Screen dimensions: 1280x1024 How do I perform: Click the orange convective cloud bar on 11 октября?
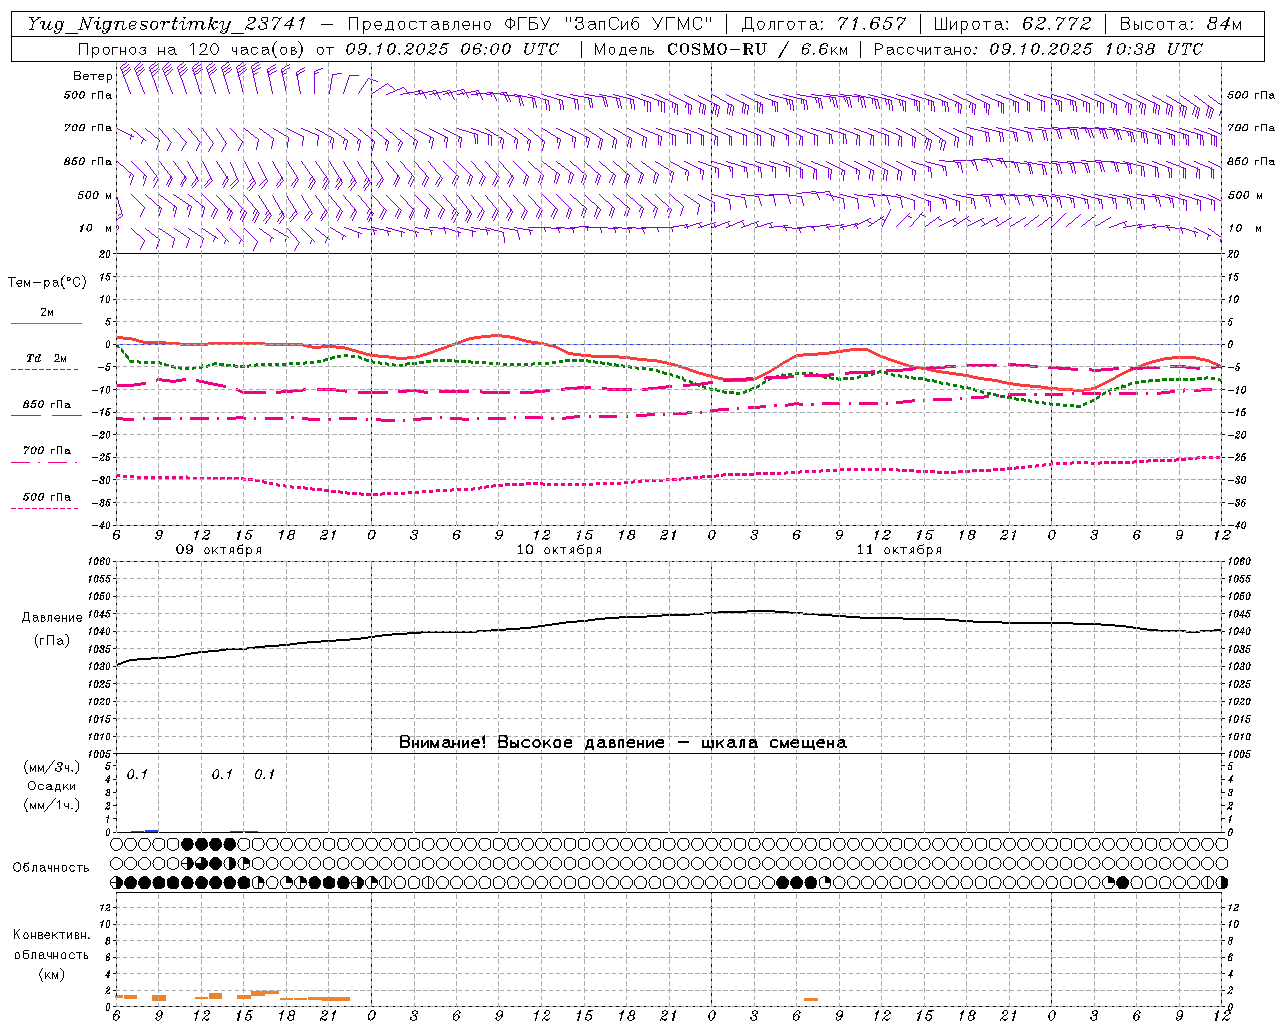pos(811,999)
